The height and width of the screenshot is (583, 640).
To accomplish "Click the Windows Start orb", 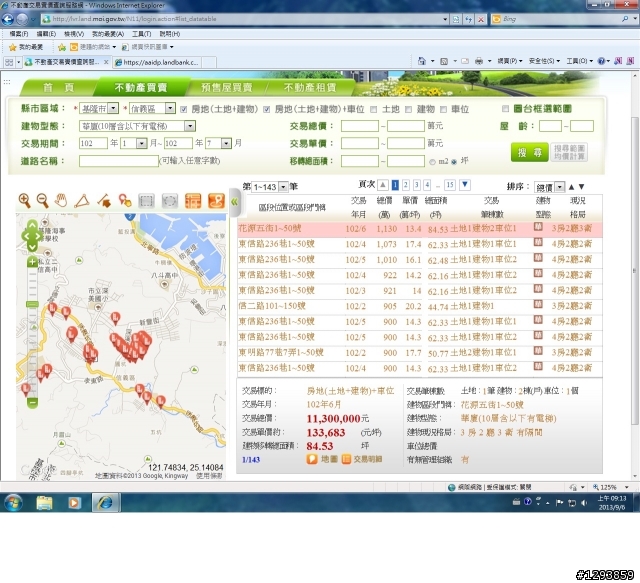I will (13, 503).
